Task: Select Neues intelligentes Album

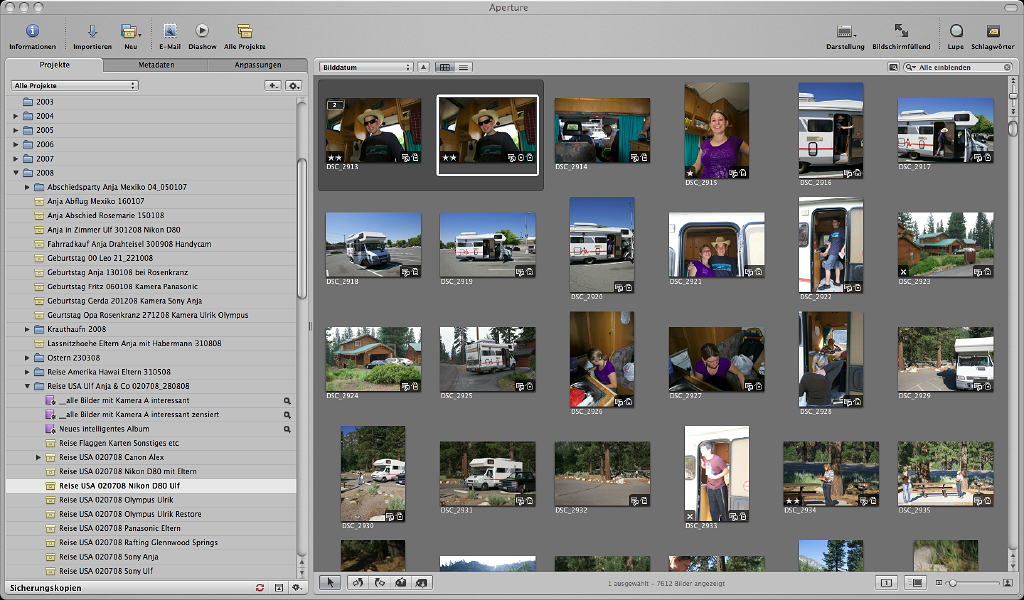Action: point(104,428)
